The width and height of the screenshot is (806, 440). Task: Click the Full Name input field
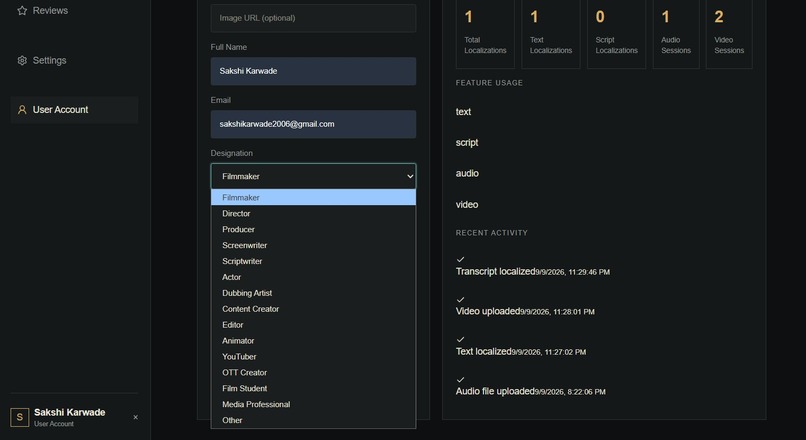point(313,71)
